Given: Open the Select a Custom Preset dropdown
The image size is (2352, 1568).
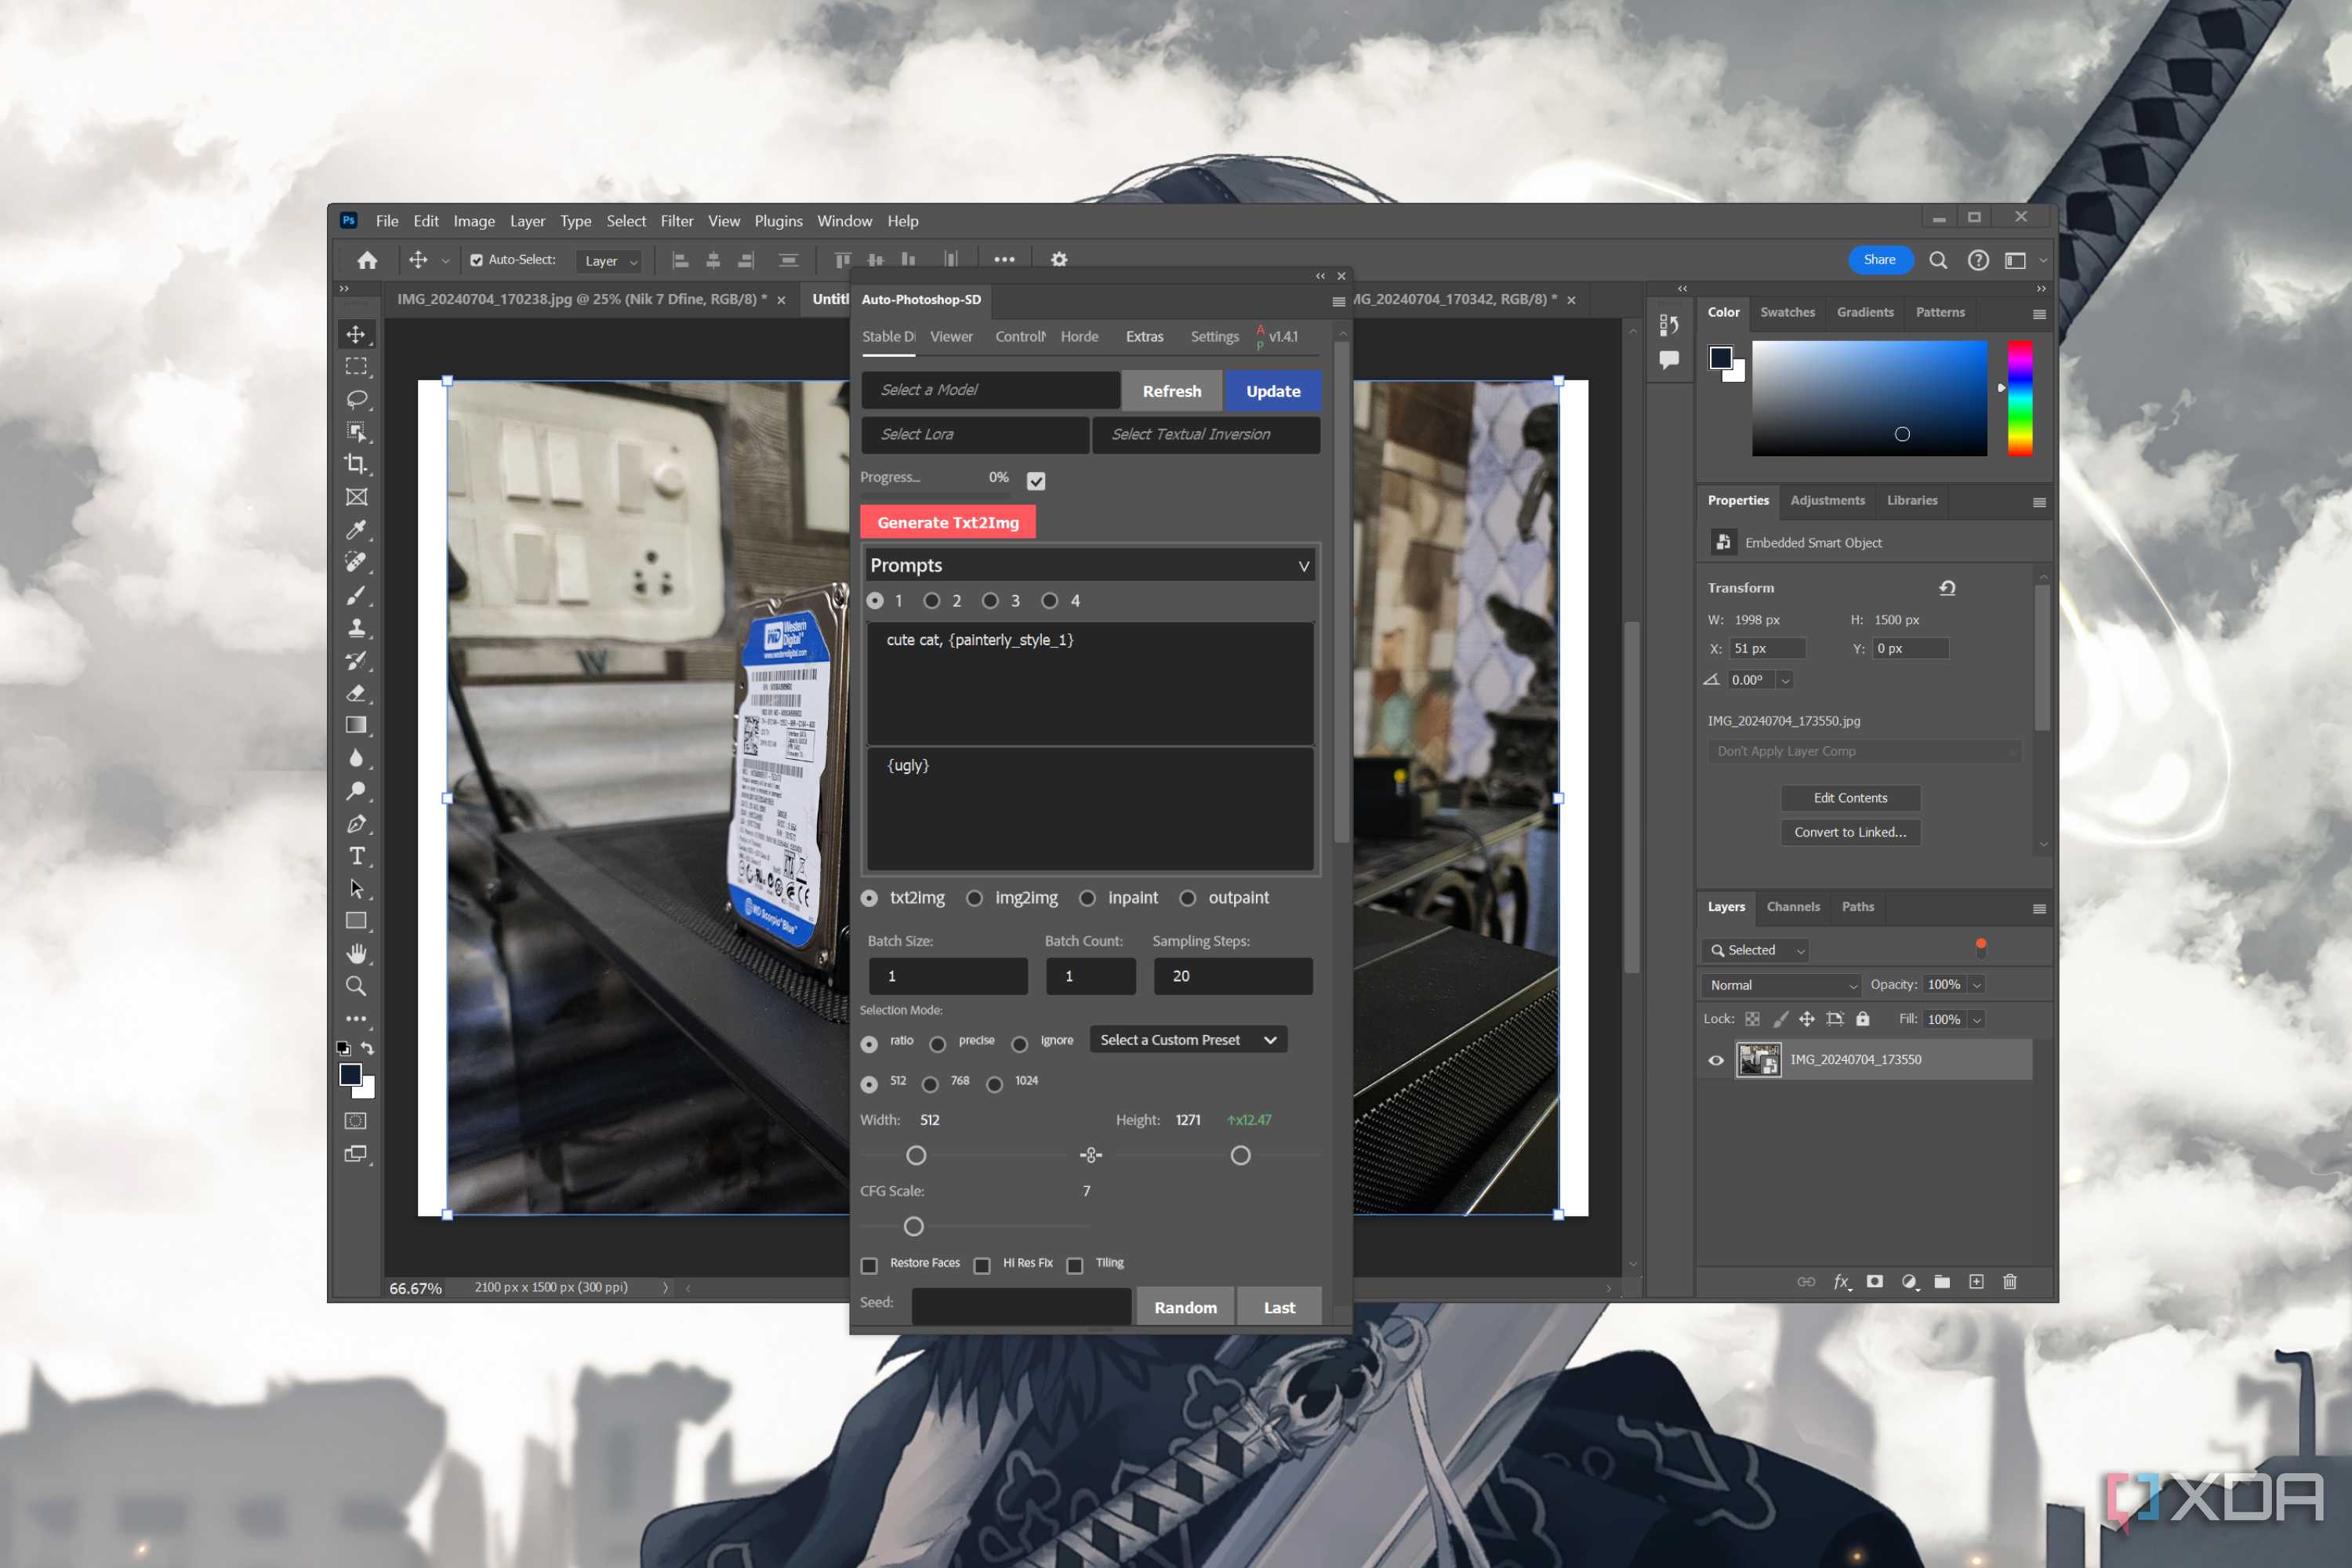Looking at the screenshot, I should click(x=1188, y=1040).
